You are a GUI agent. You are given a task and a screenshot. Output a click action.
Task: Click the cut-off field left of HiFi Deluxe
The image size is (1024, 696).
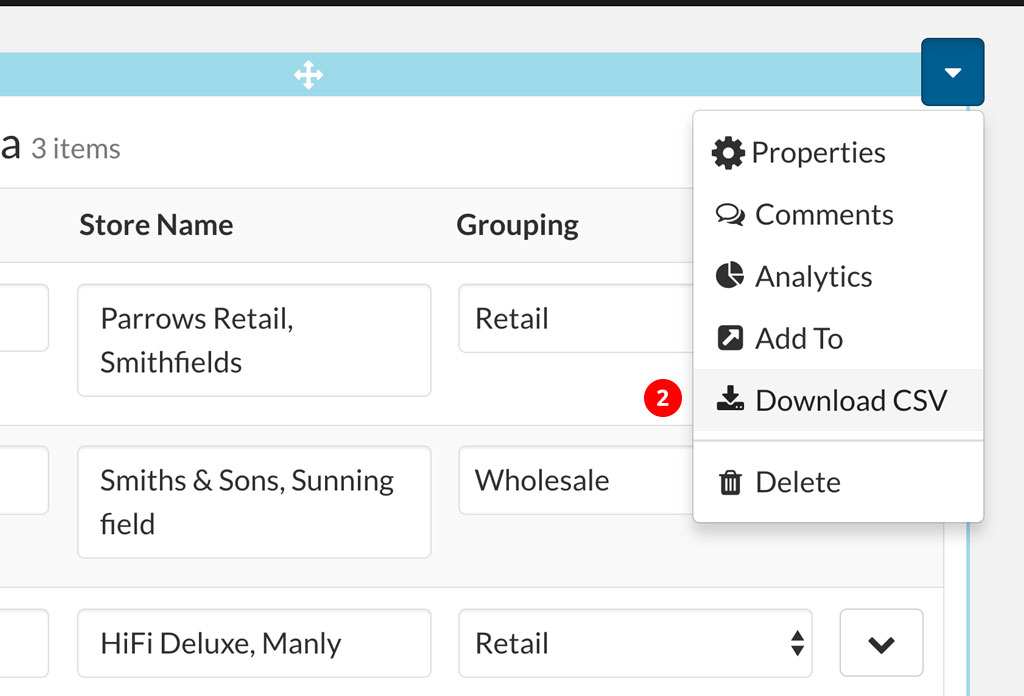[x=24, y=643]
